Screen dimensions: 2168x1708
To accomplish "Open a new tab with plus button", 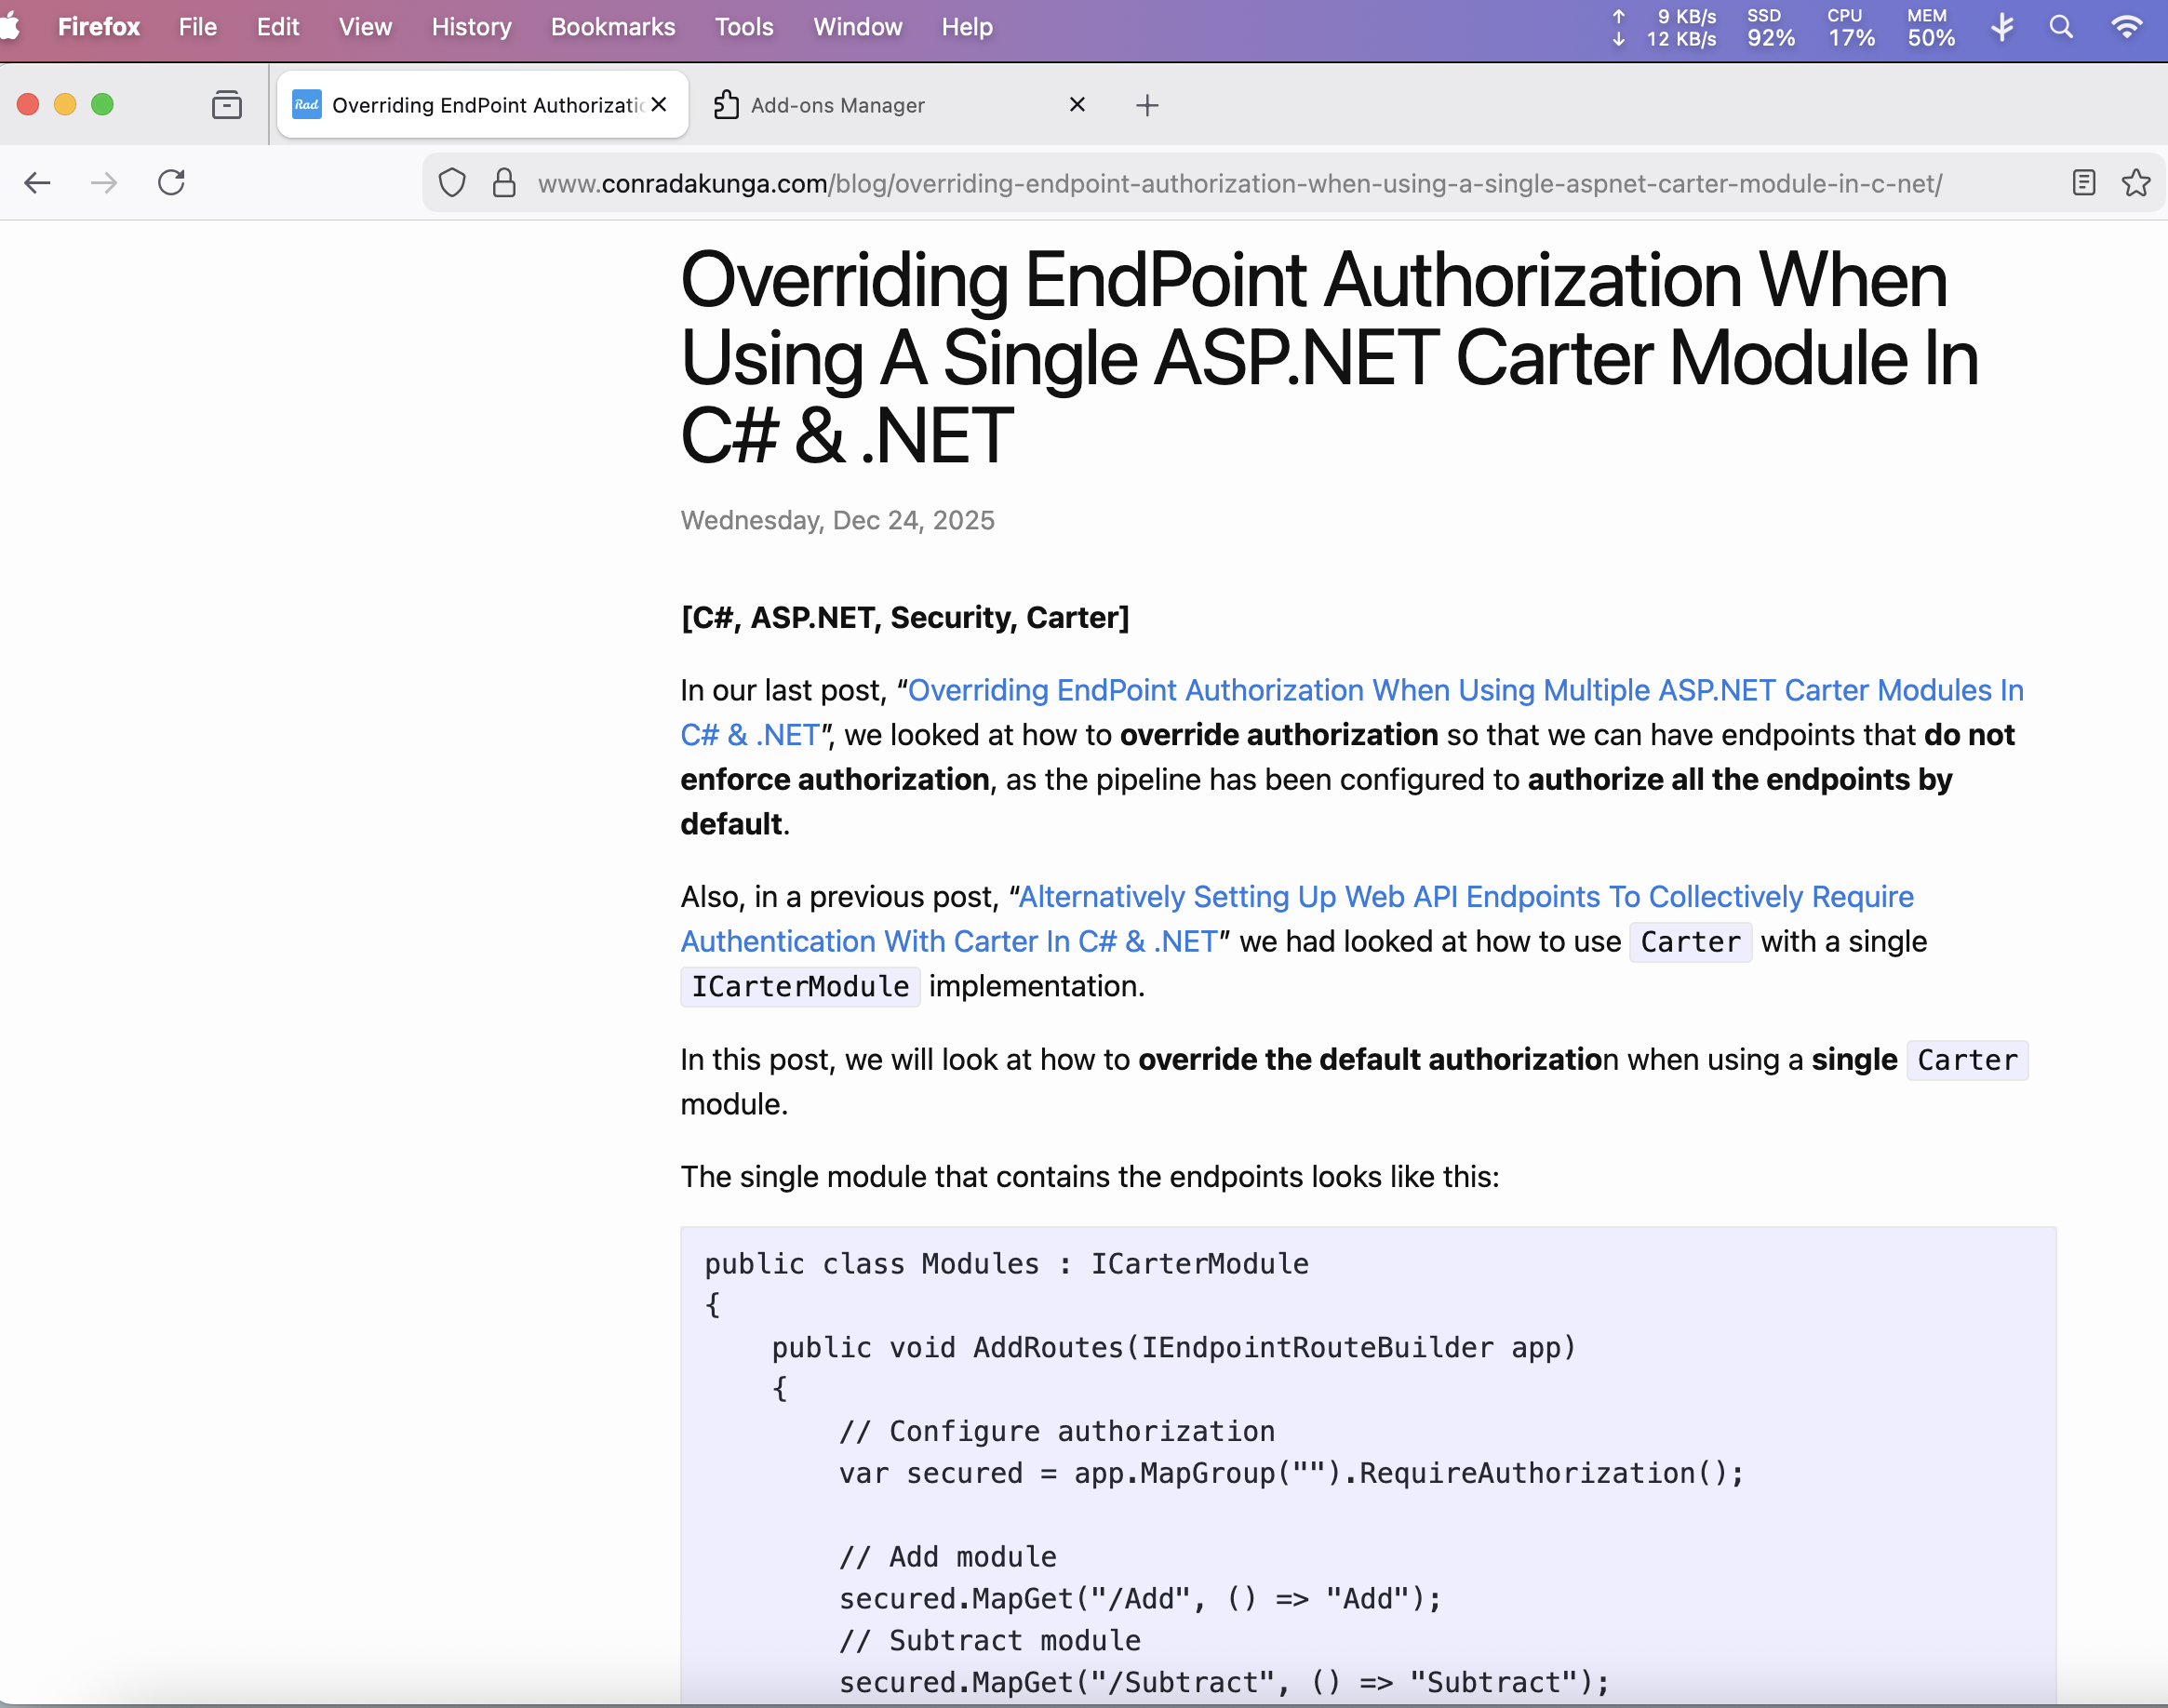I will point(1147,105).
